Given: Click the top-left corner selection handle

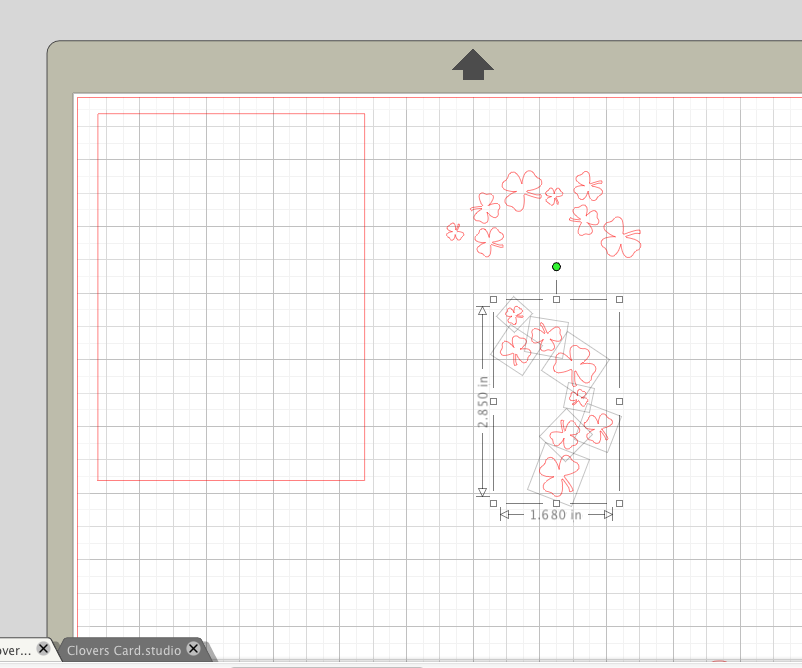Looking at the screenshot, I should (x=492, y=298).
